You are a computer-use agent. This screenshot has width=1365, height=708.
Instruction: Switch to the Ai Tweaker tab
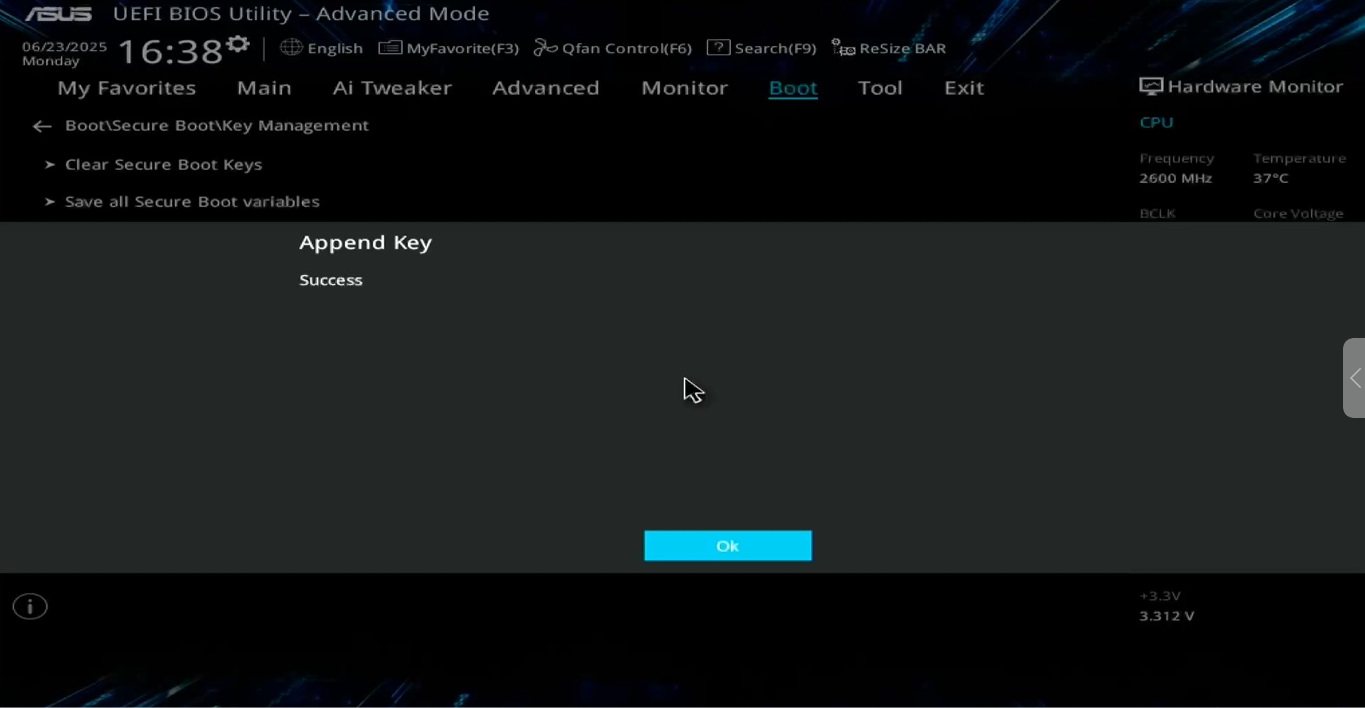392,88
